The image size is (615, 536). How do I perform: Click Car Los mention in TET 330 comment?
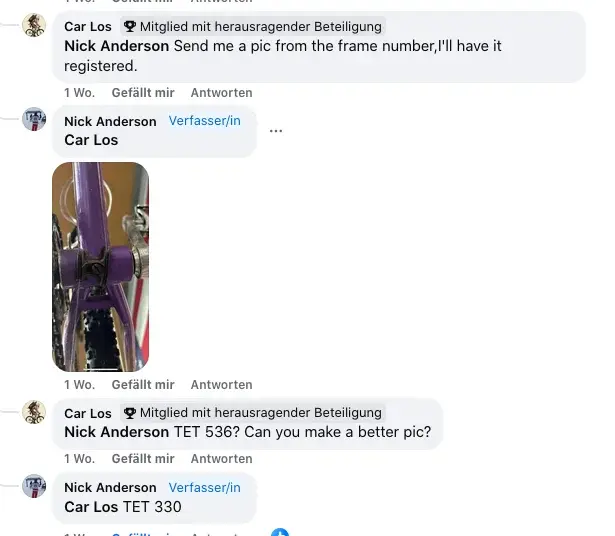click(x=91, y=507)
